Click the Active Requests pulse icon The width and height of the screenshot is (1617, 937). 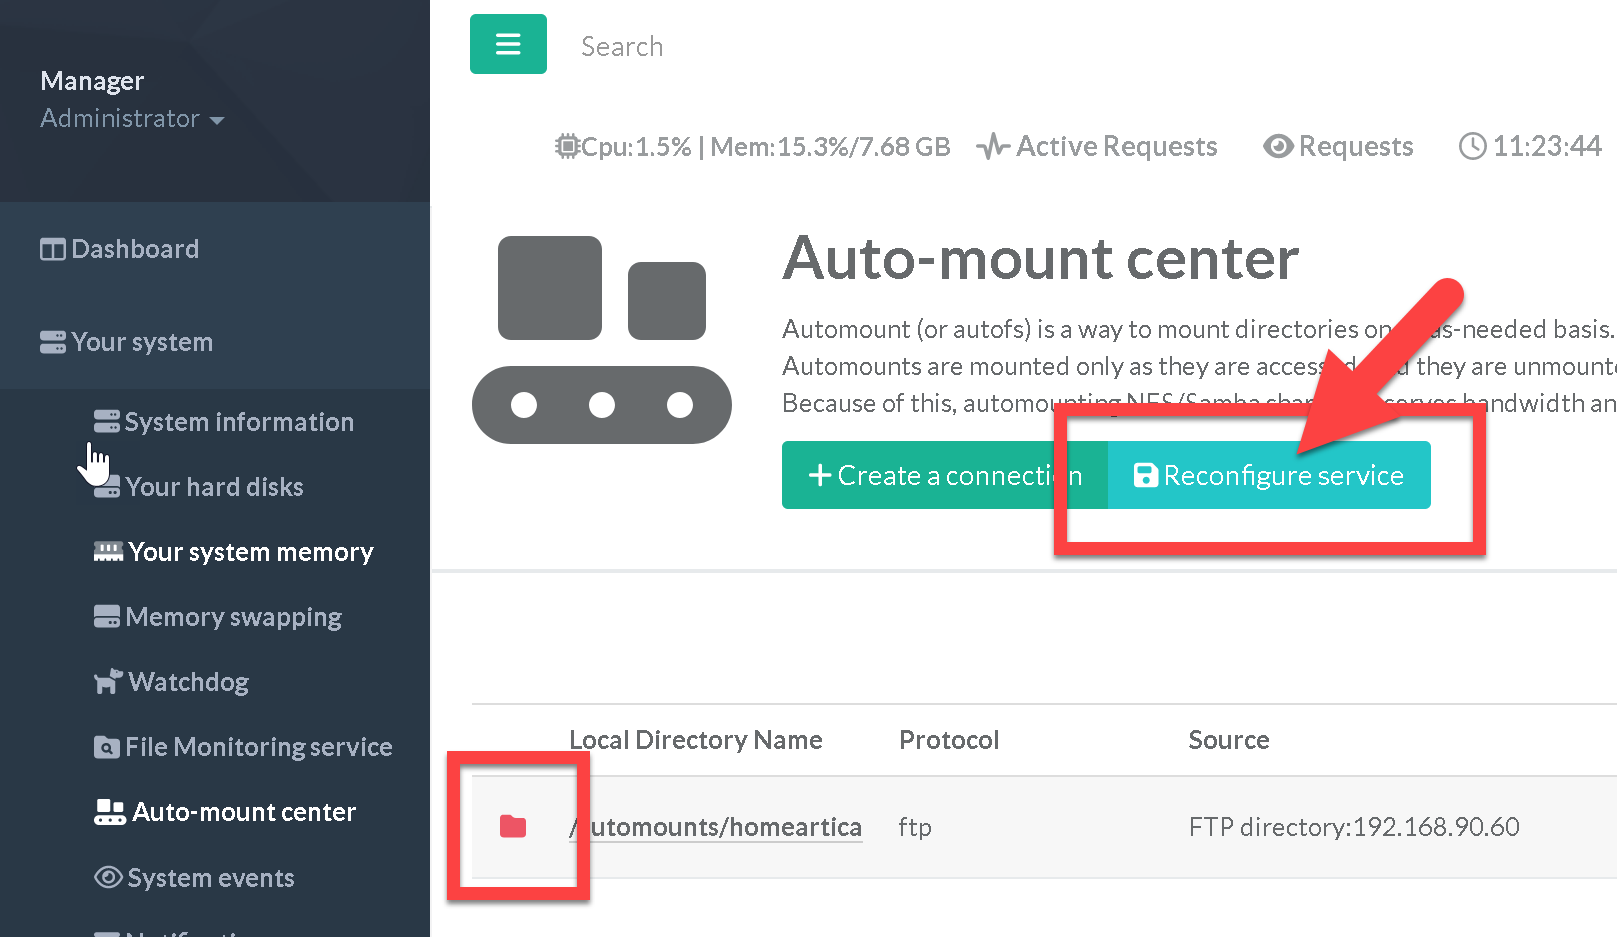(x=992, y=147)
